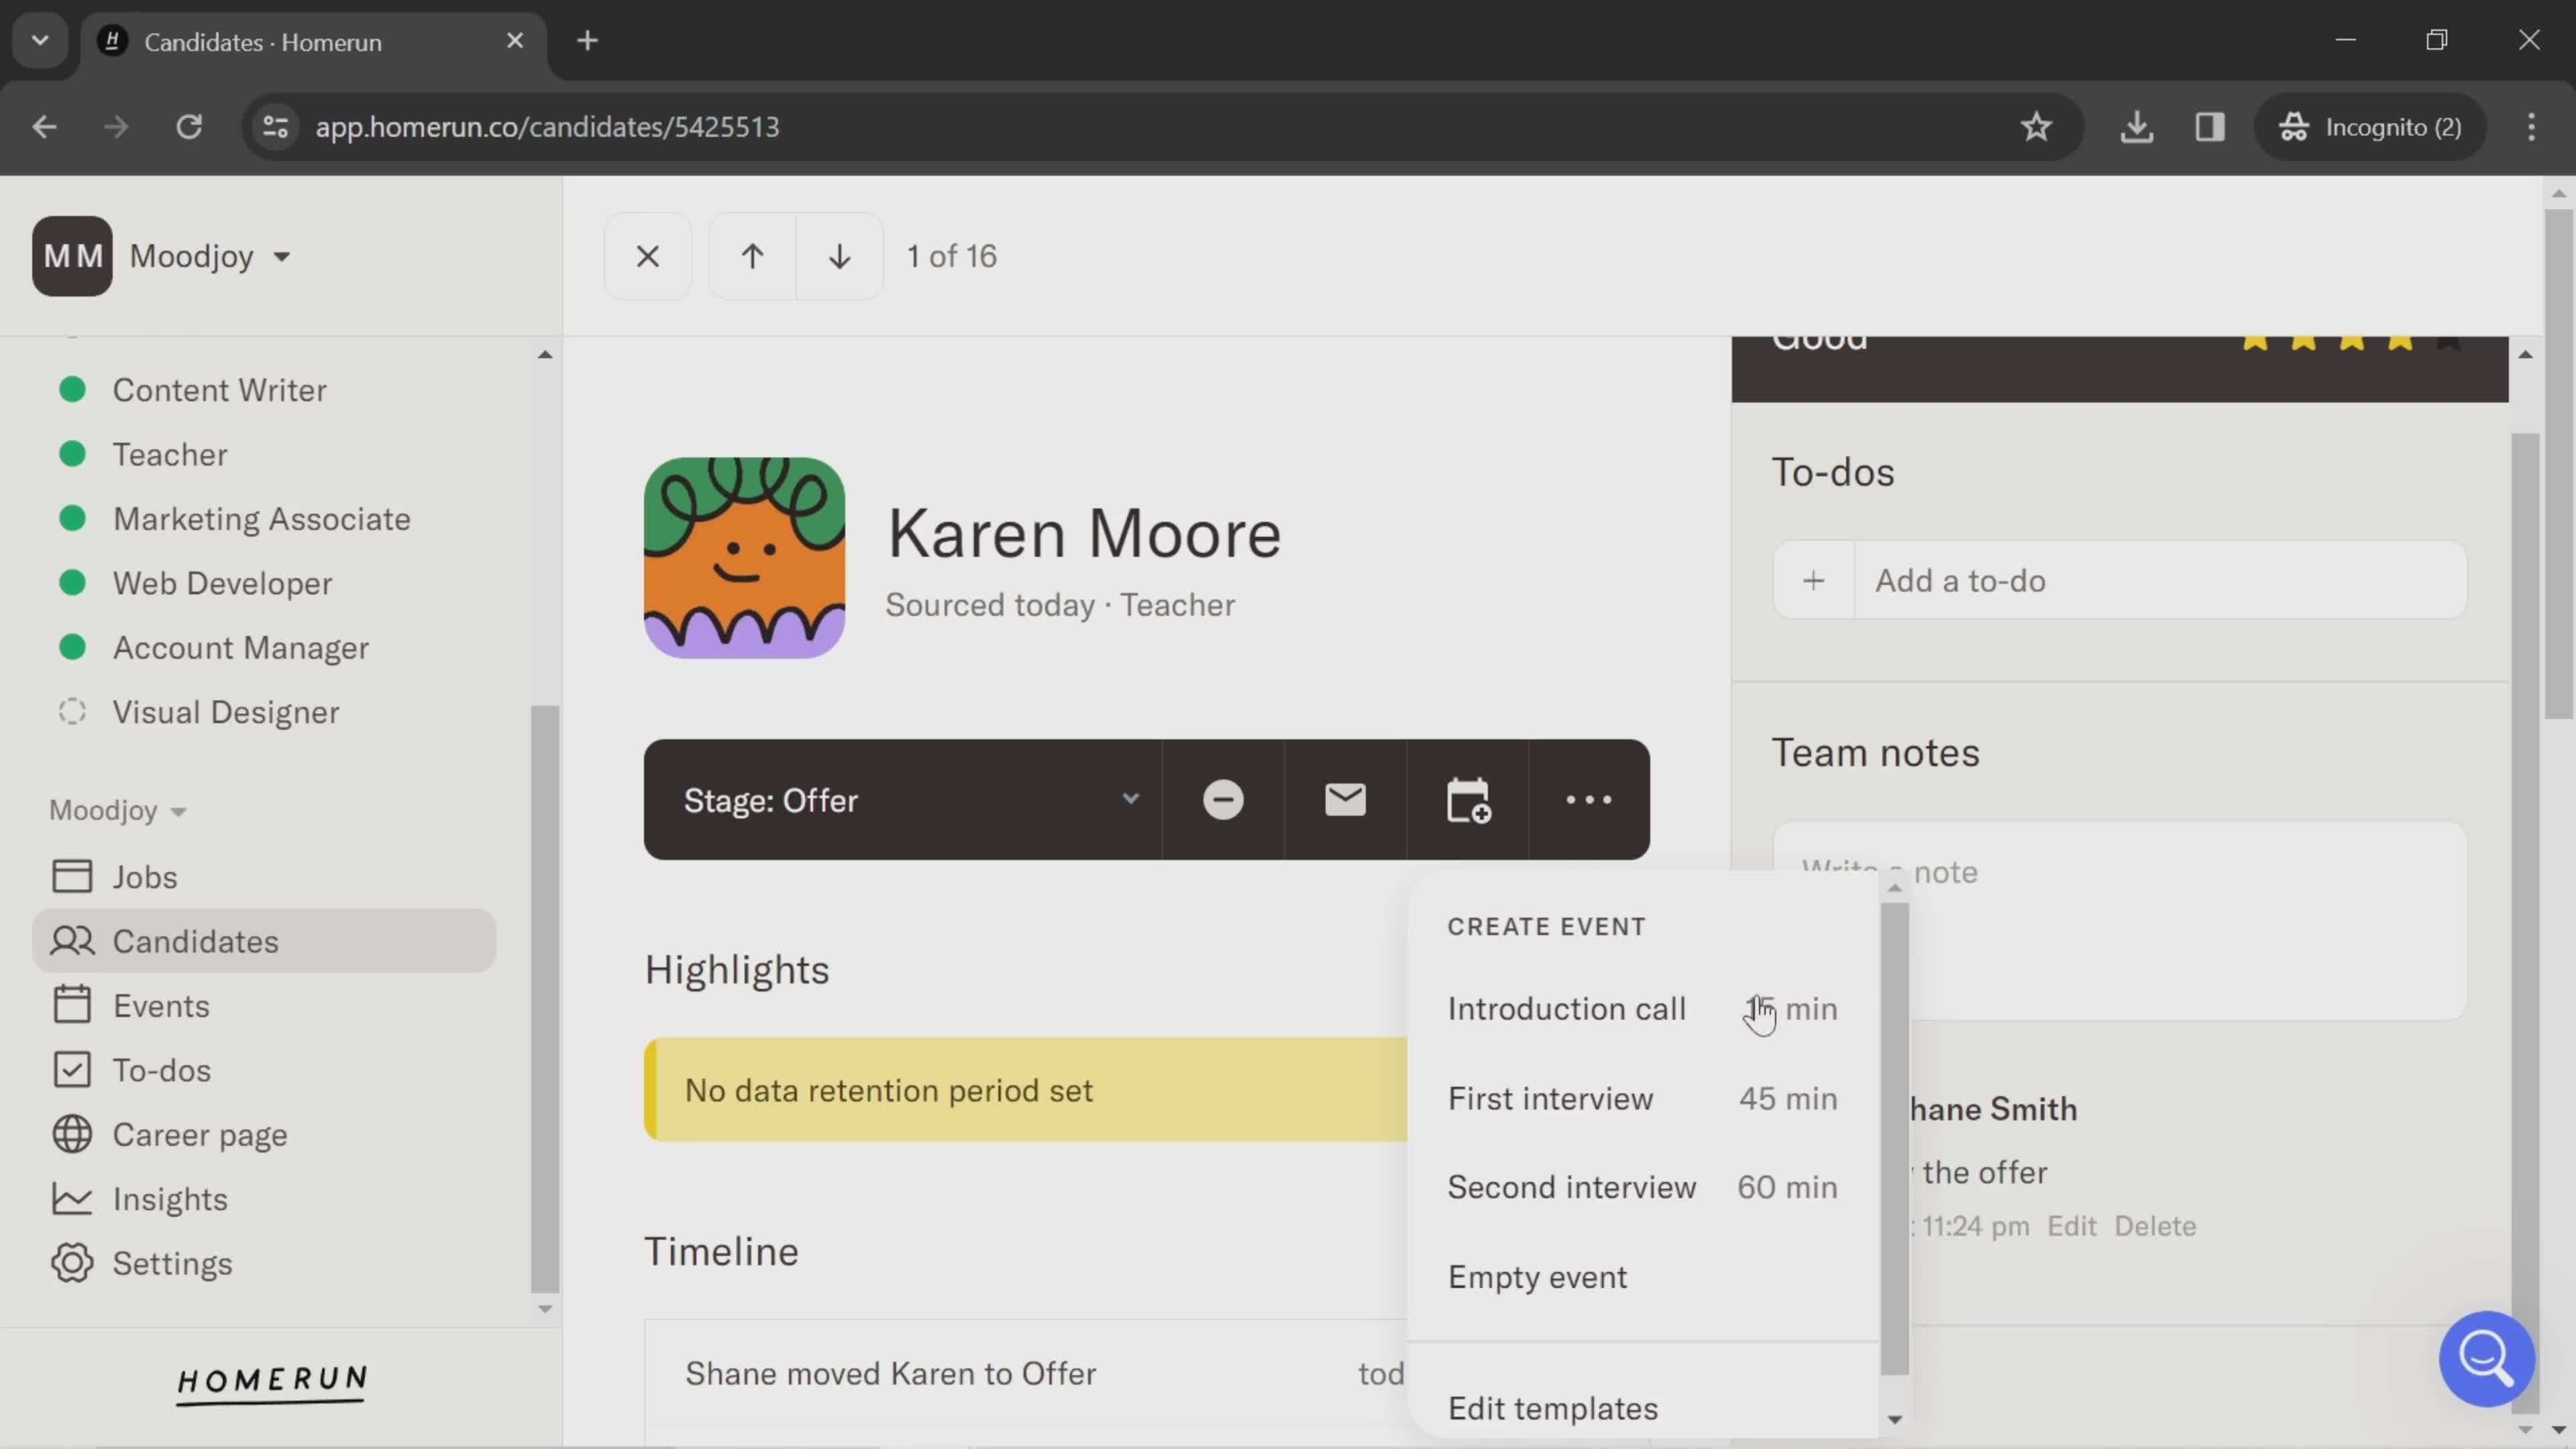
Task: Select First interview event template
Action: coord(1642,1098)
